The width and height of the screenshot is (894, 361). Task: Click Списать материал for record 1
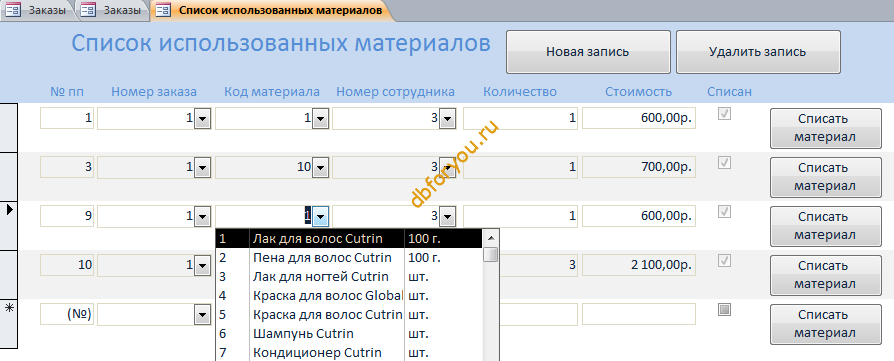825,128
